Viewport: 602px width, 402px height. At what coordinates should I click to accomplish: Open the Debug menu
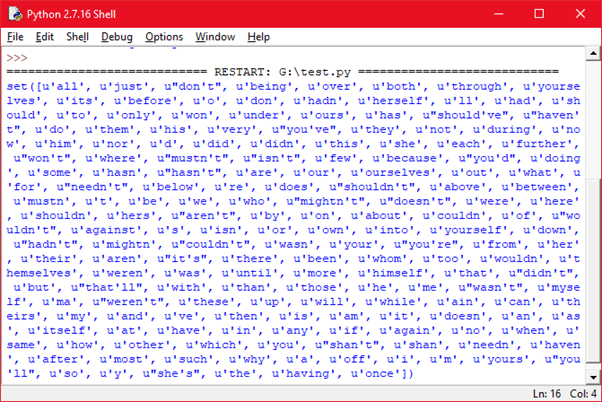point(116,37)
